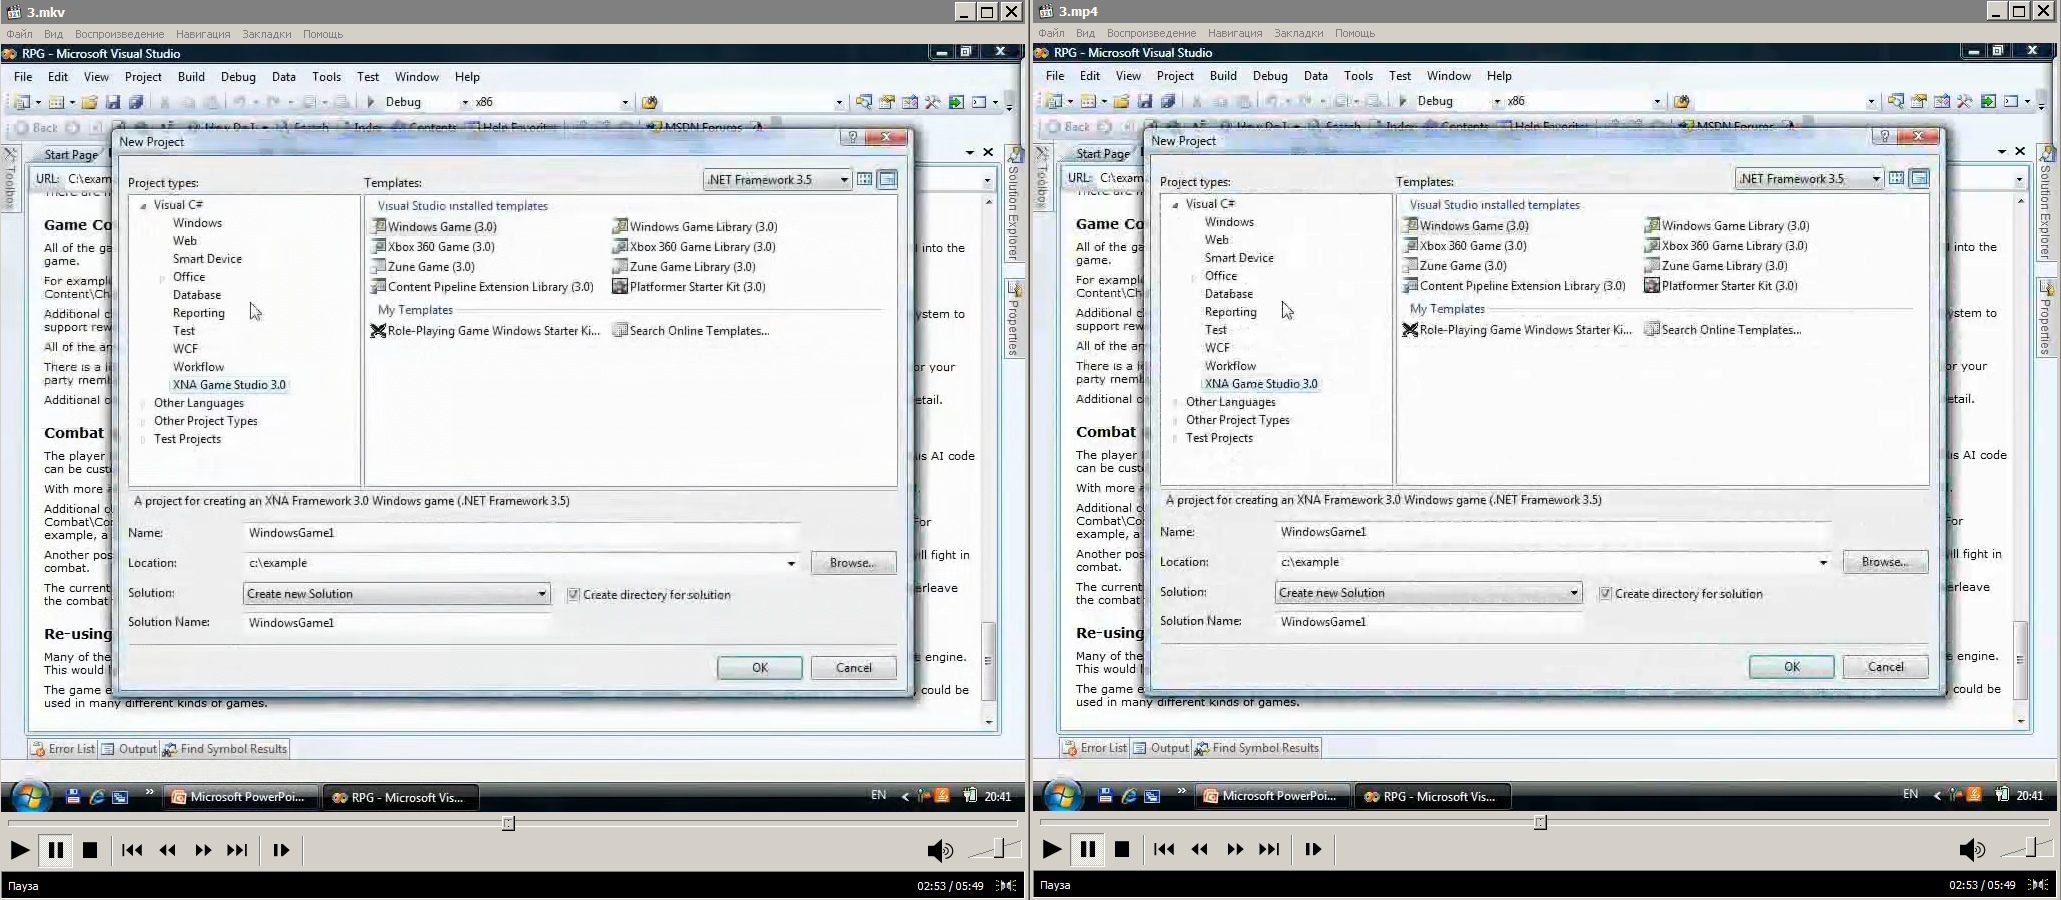Click the Browse button in the 3.mp4 video dialog

tap(1884, 562)
